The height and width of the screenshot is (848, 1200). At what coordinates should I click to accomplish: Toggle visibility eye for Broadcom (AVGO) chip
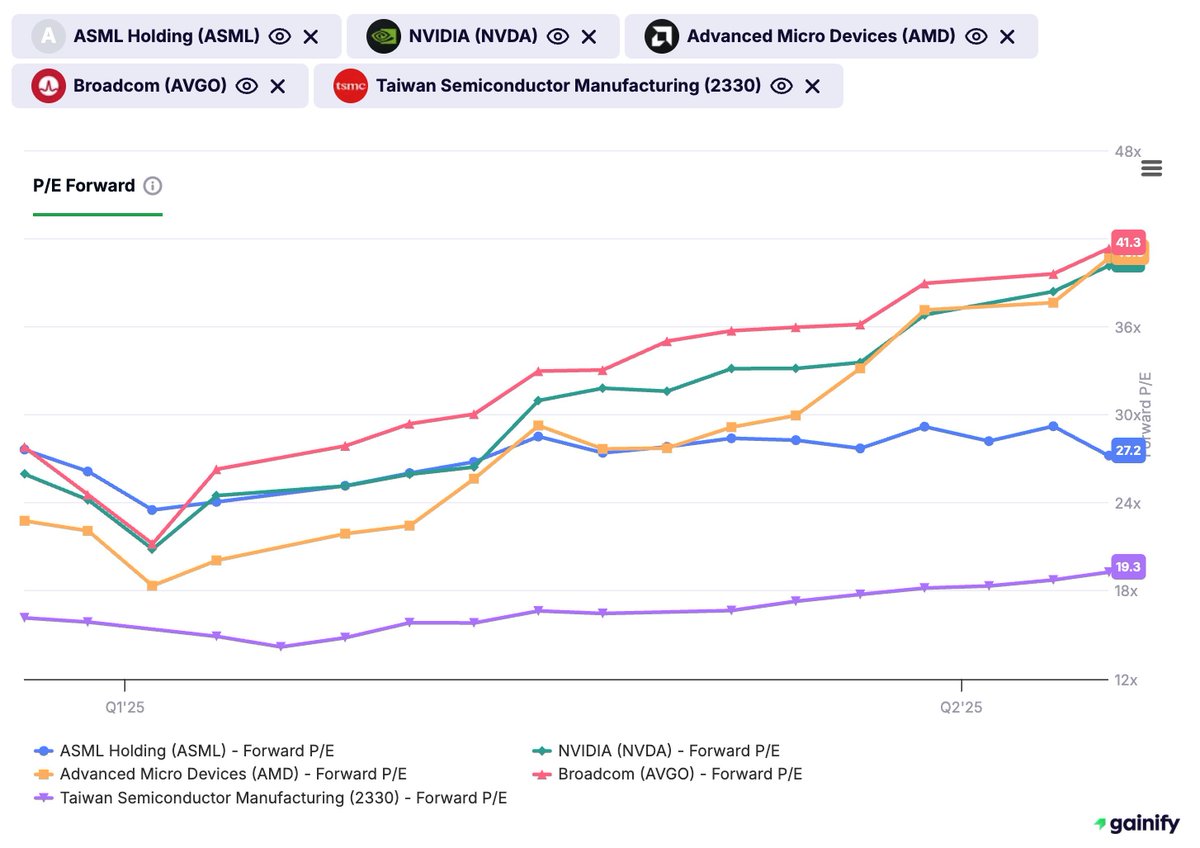click(x=247, y=86)
